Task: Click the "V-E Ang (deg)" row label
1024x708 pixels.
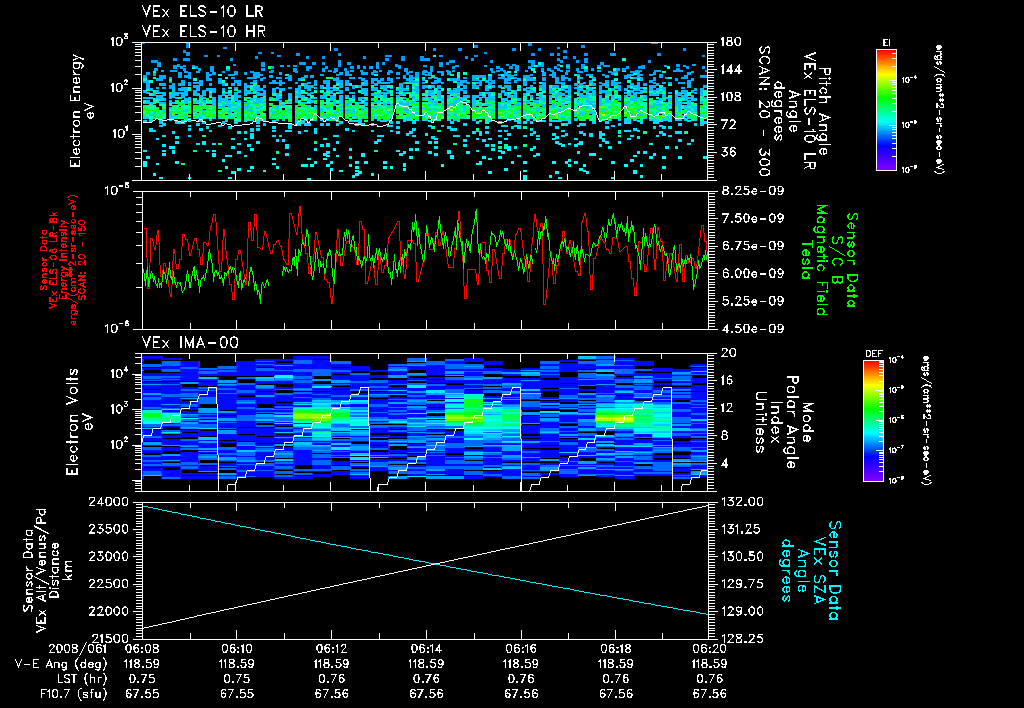Action: [61, 664]
